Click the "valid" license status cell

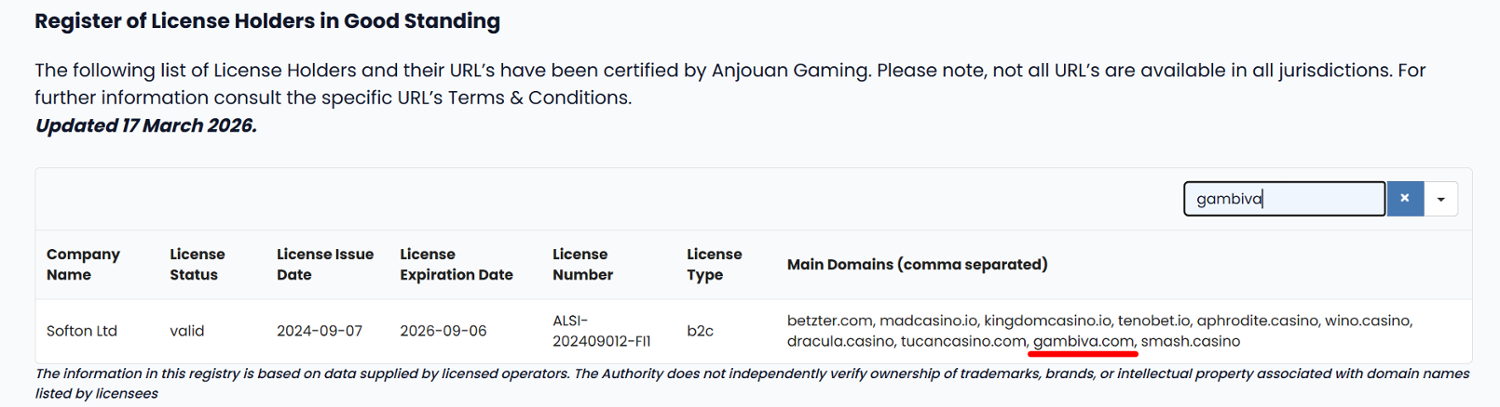(x=187, y=331)
